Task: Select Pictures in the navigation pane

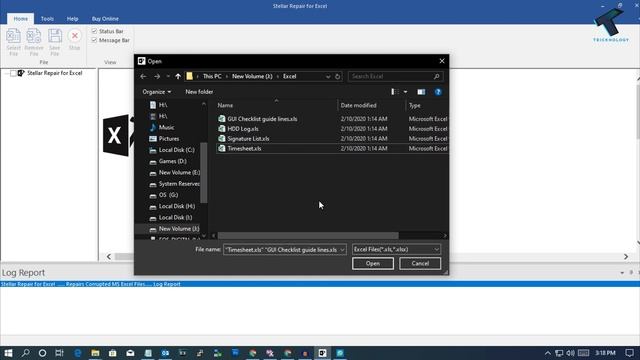Action: pos(169,139)
